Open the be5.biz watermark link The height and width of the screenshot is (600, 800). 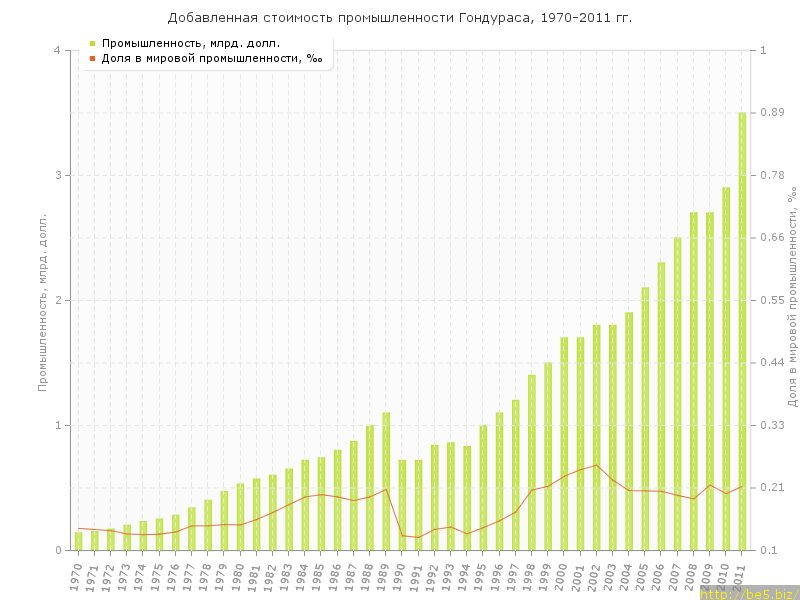pos(748,593)
